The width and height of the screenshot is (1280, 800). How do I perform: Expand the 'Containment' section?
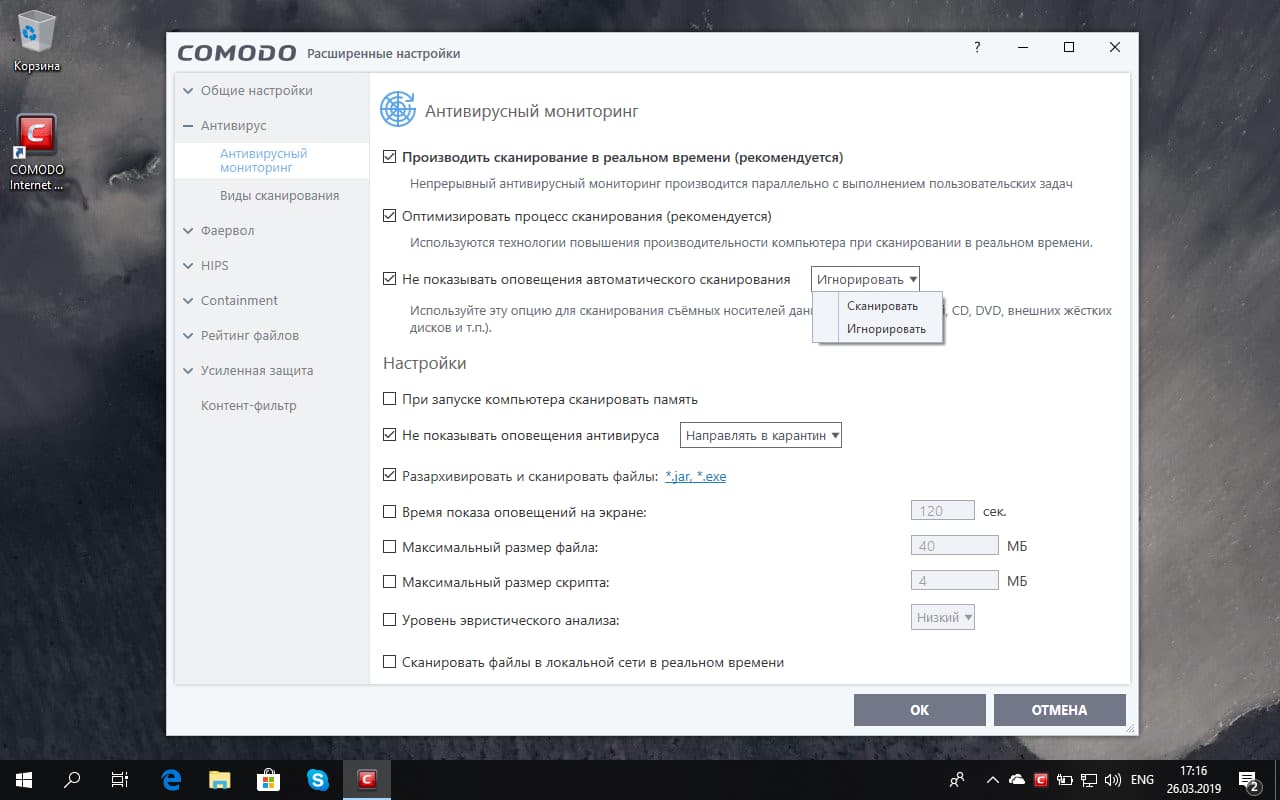click(231, 301)
